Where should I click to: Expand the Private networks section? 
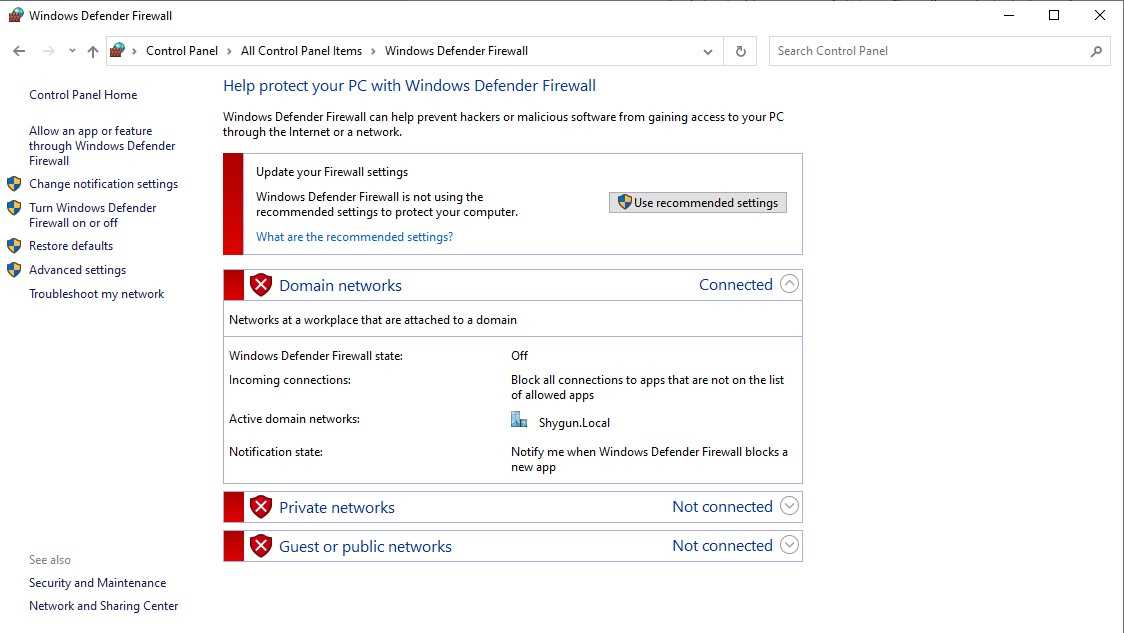click(x=789, y=506)
